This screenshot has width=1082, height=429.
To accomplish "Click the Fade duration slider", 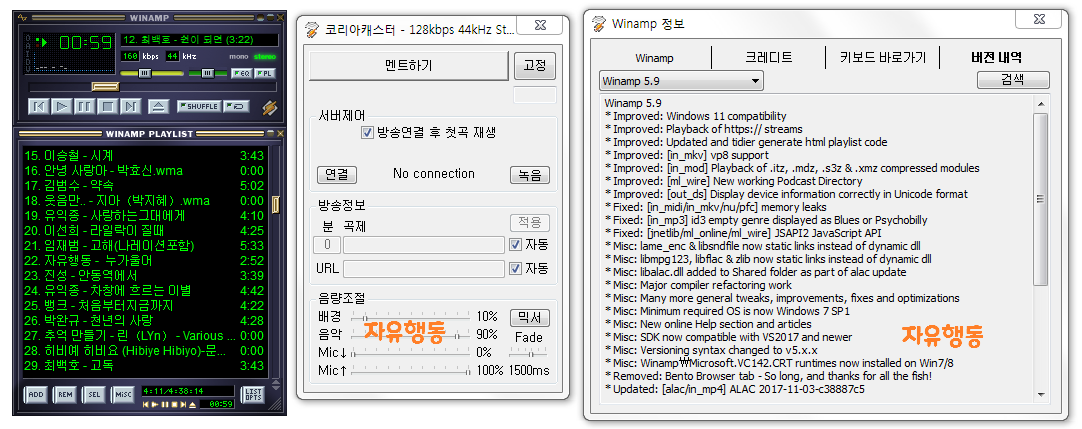I will tap(529, 352).
